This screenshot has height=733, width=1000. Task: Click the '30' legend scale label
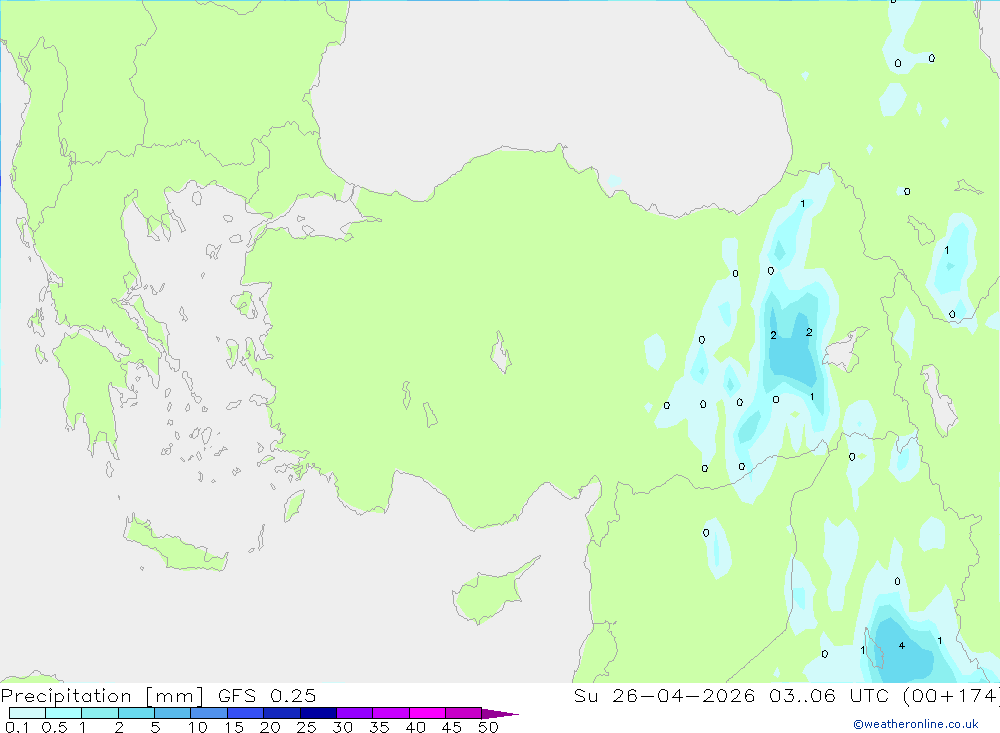click(343, 727)
